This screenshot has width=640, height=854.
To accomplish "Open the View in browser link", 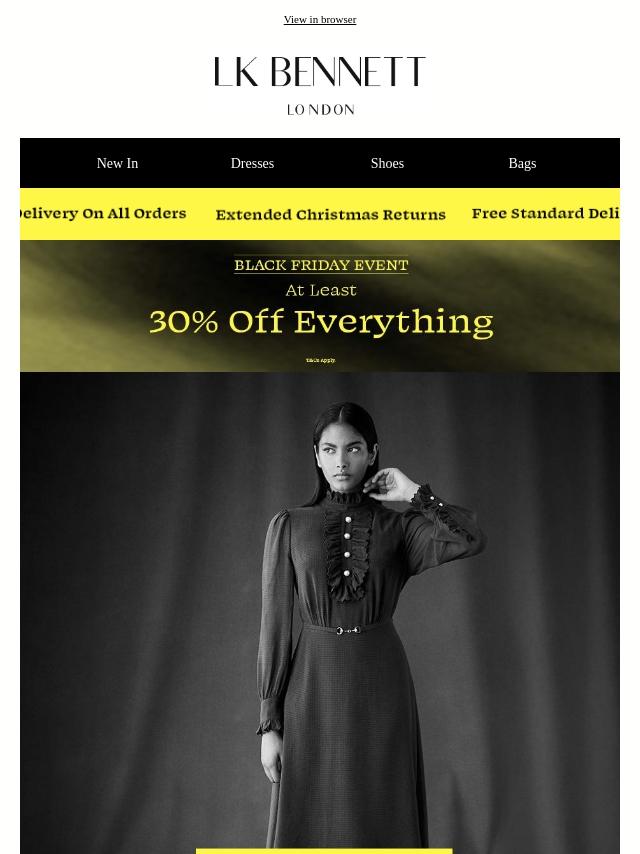I will [x=320, y=20].
